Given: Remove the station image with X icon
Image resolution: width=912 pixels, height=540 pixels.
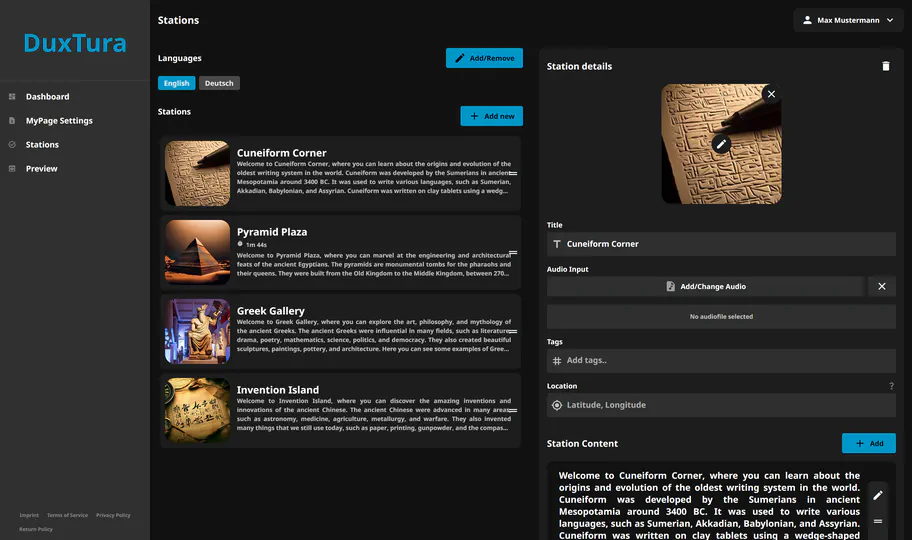Looking at the screenshot, I should (x=771, y=94).
